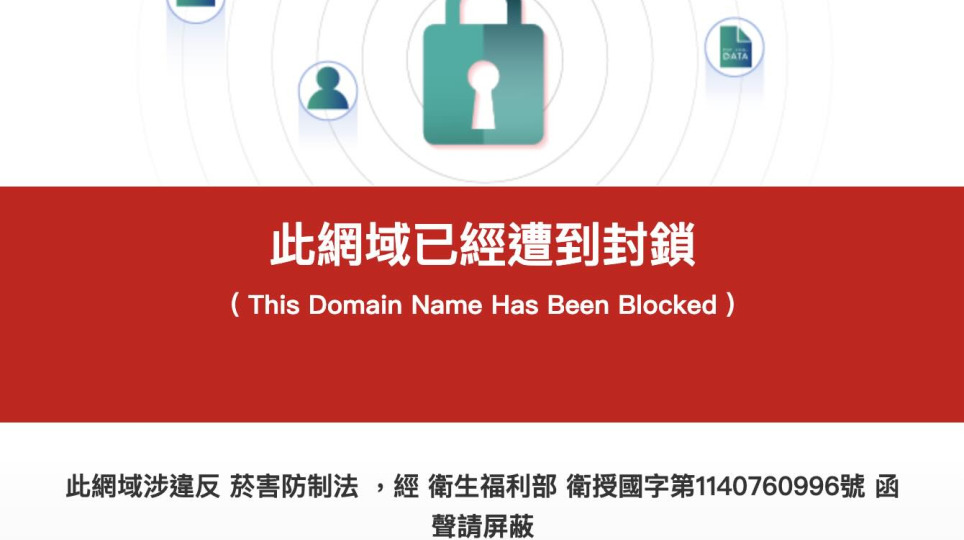
Task: Click the text 菸害防制法
Action: [x=294, y=486]
